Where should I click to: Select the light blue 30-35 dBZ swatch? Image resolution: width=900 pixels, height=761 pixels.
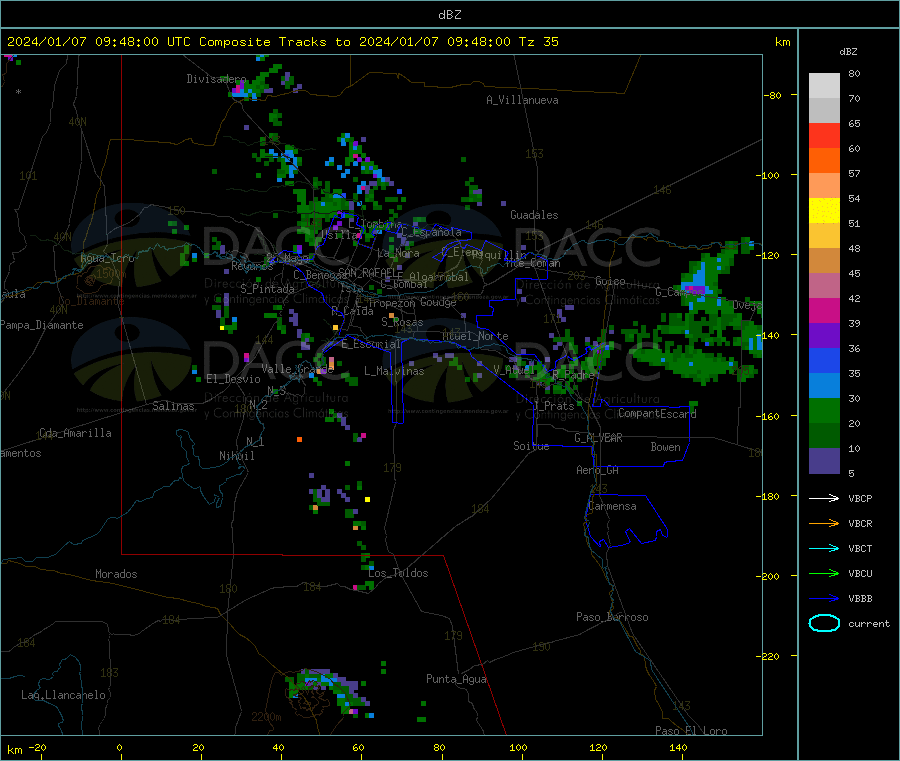point(824,386)
